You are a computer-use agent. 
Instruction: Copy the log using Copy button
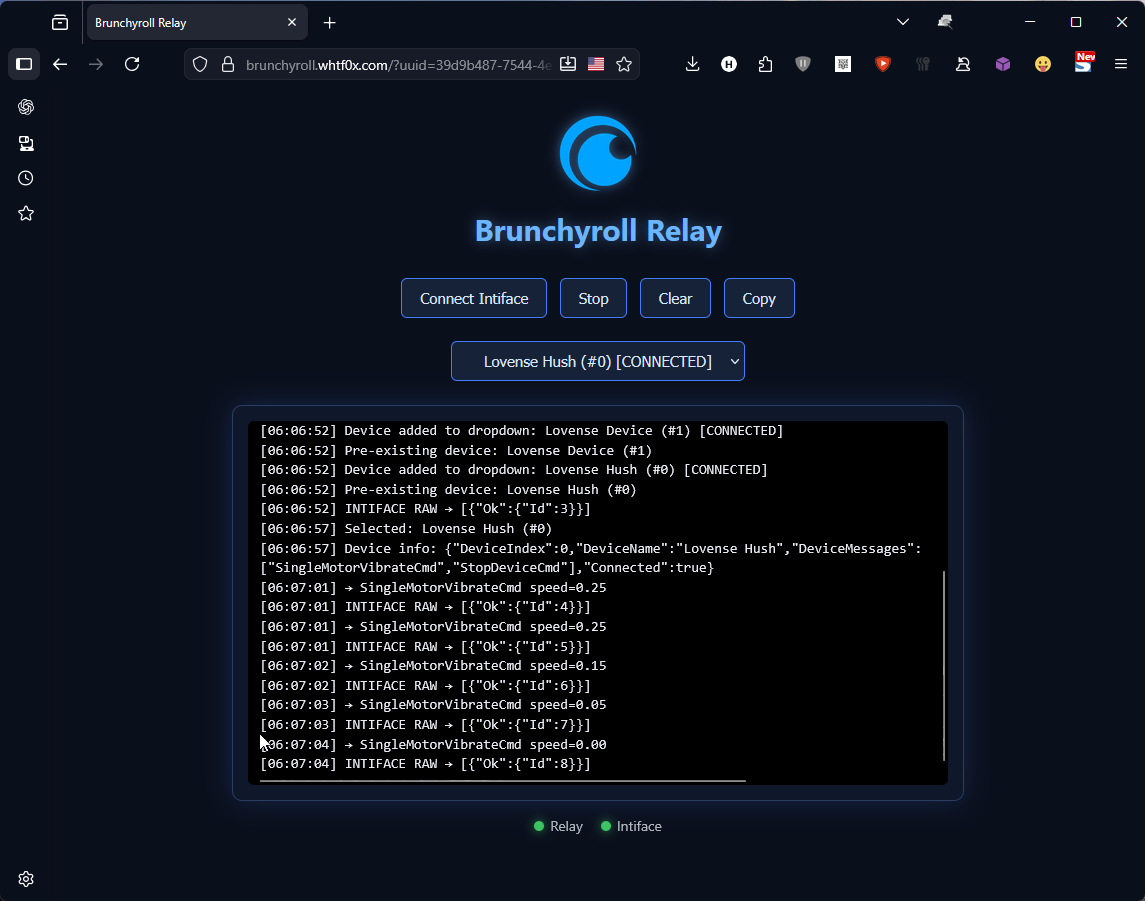(758, 298)
